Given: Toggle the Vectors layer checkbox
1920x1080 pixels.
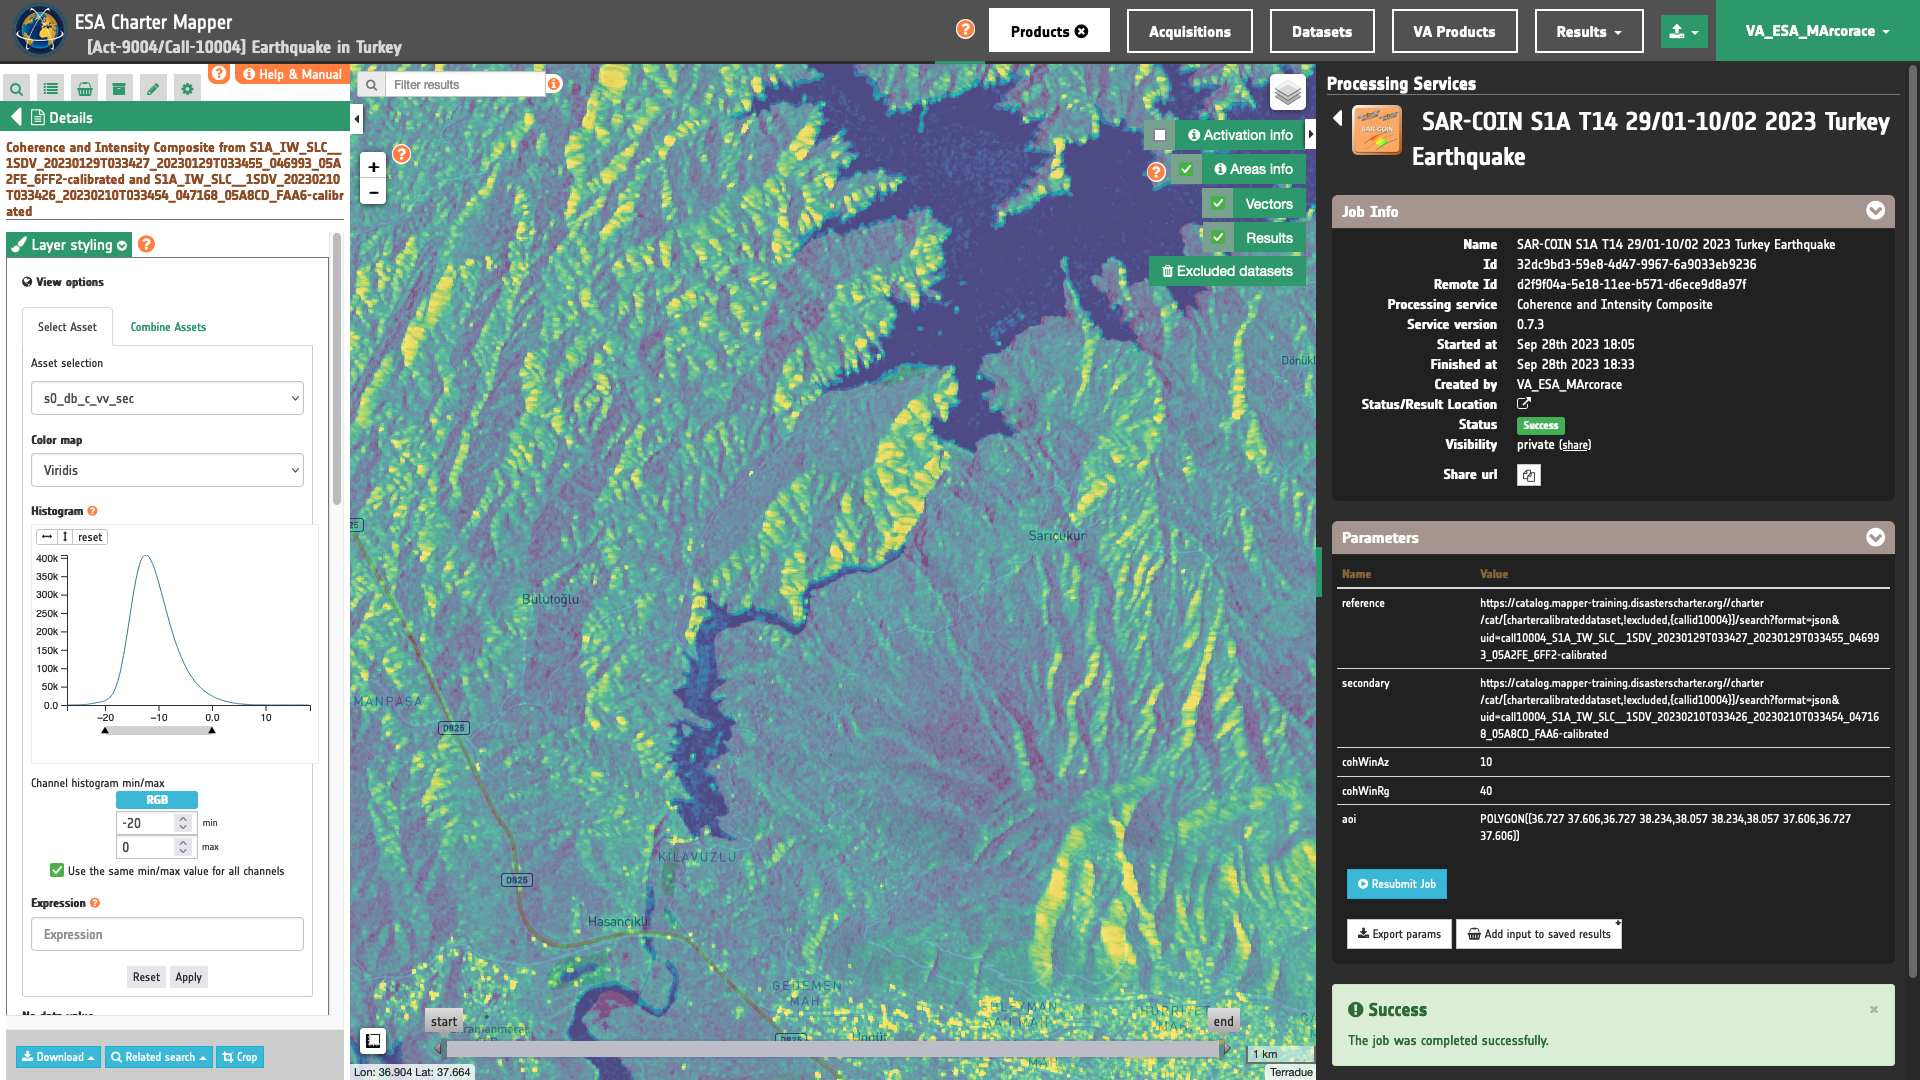Looking at the screenshot, I should (1218, 204).
